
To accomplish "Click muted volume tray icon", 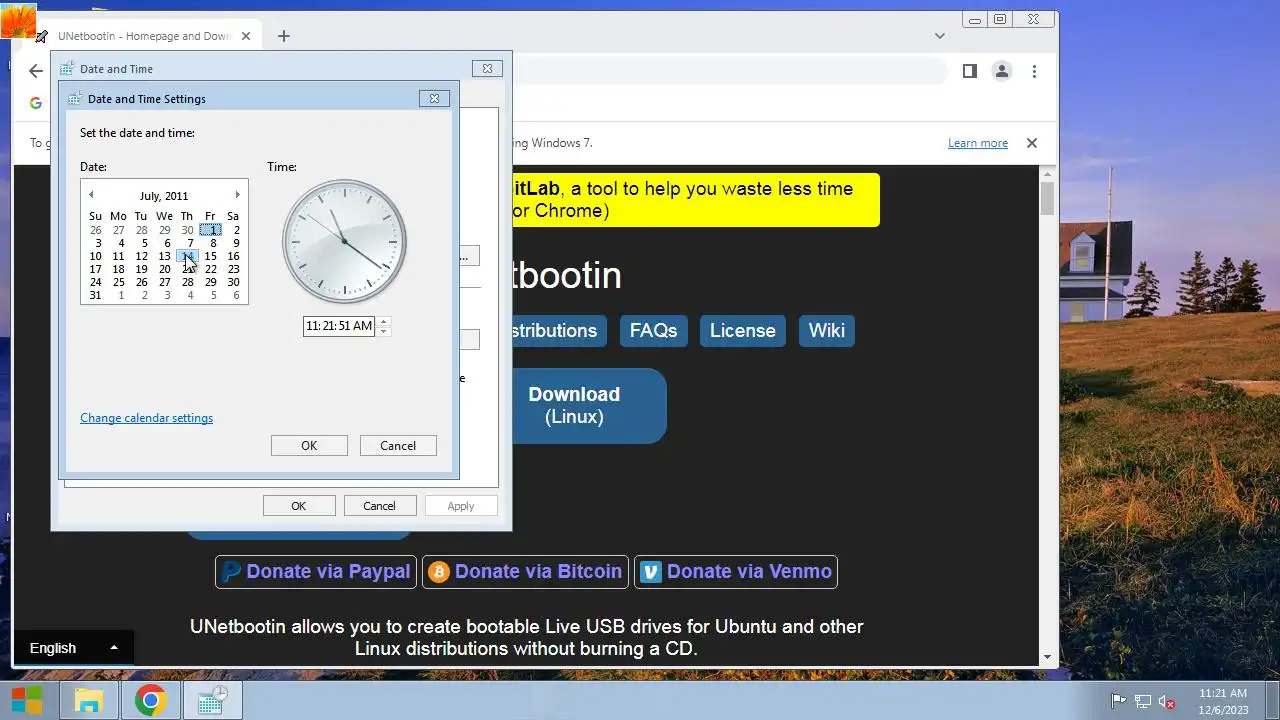I will 1166,701.
